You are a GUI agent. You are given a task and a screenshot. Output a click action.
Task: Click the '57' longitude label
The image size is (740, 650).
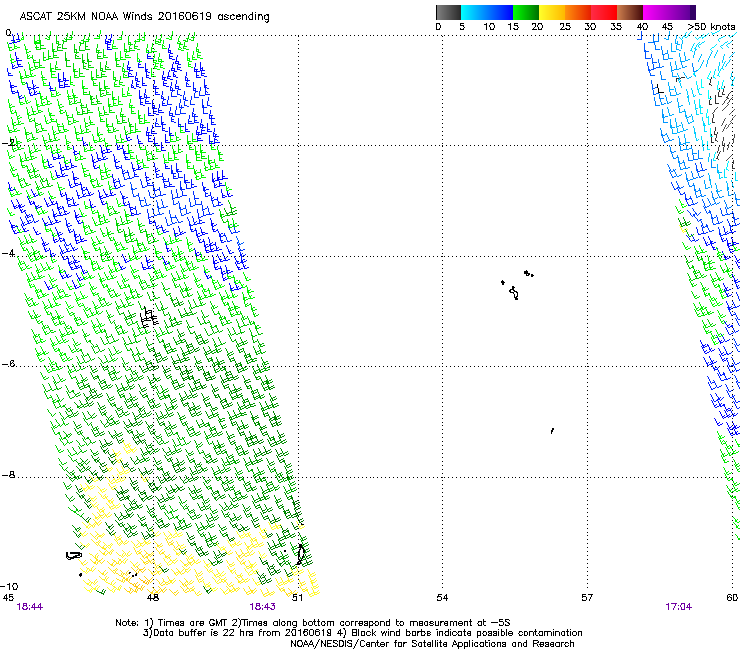pos(587,598)
